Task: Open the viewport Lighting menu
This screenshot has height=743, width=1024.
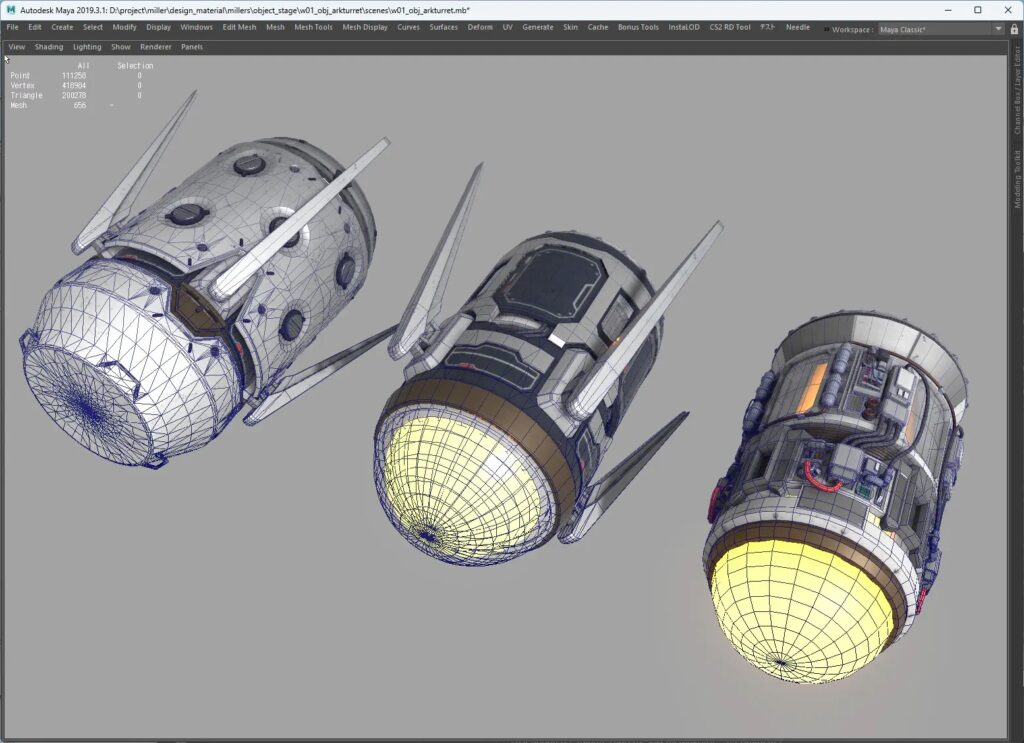Action: [87, 47]
